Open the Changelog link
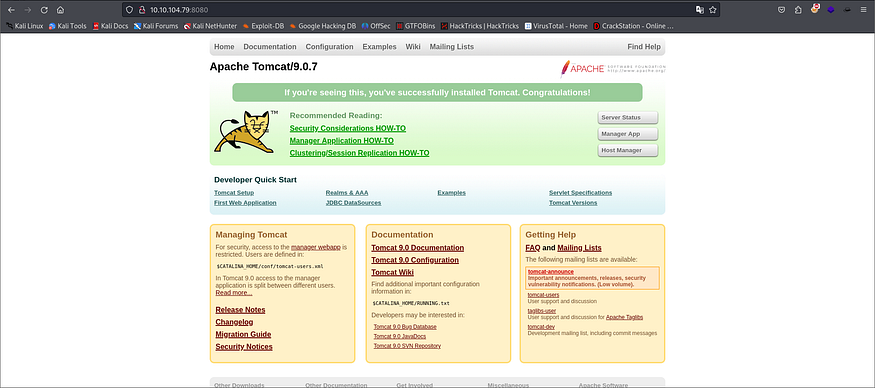 (234, 322)
